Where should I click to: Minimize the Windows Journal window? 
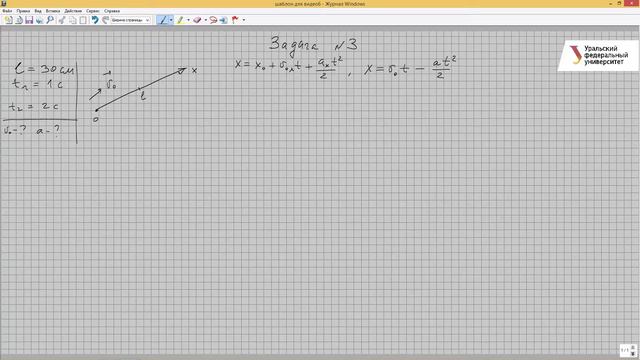point(611,4)
